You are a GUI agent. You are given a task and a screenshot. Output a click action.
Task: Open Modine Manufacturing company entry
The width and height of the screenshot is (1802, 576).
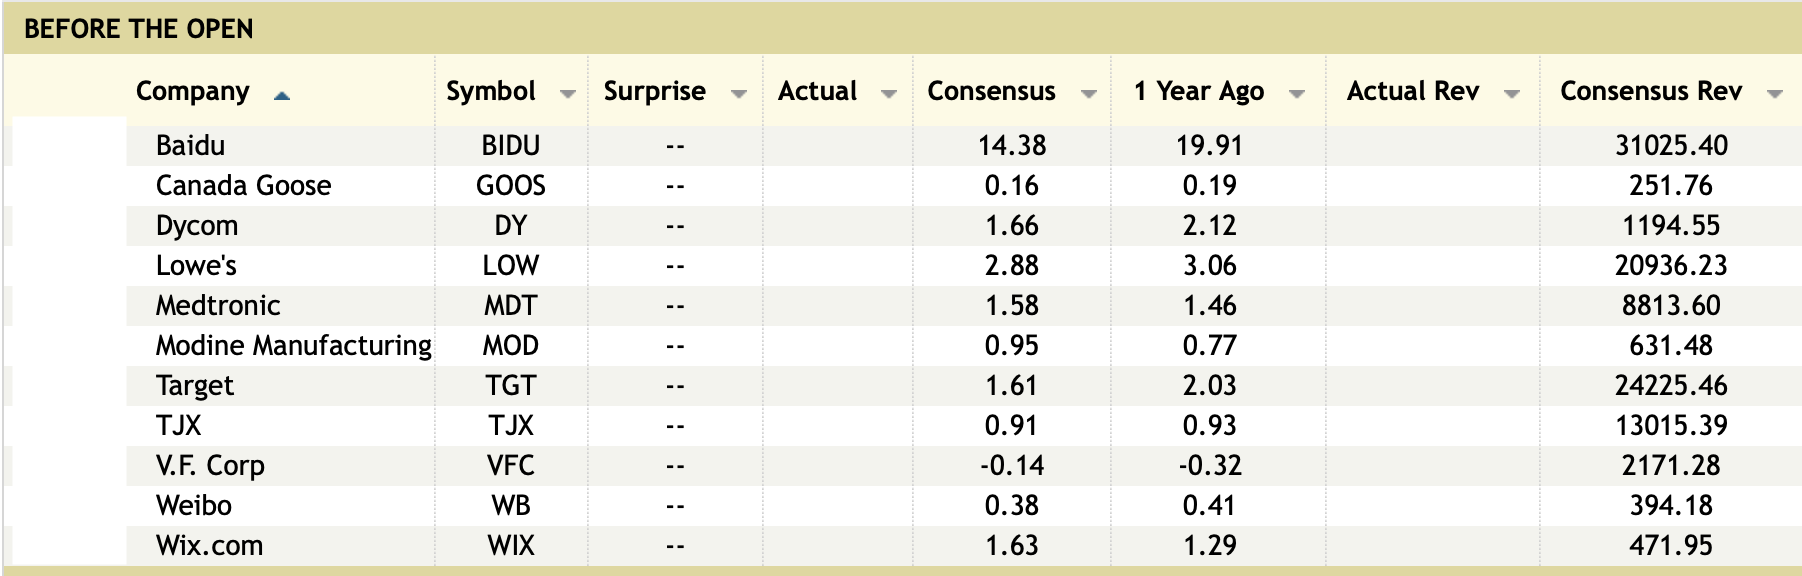pos(293,346)
